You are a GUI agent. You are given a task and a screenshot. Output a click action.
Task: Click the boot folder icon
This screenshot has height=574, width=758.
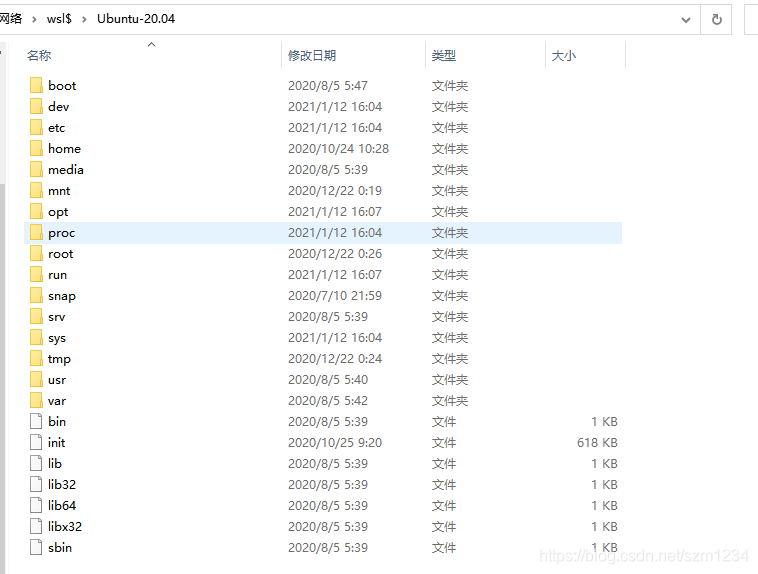click(x=36, y=86)
